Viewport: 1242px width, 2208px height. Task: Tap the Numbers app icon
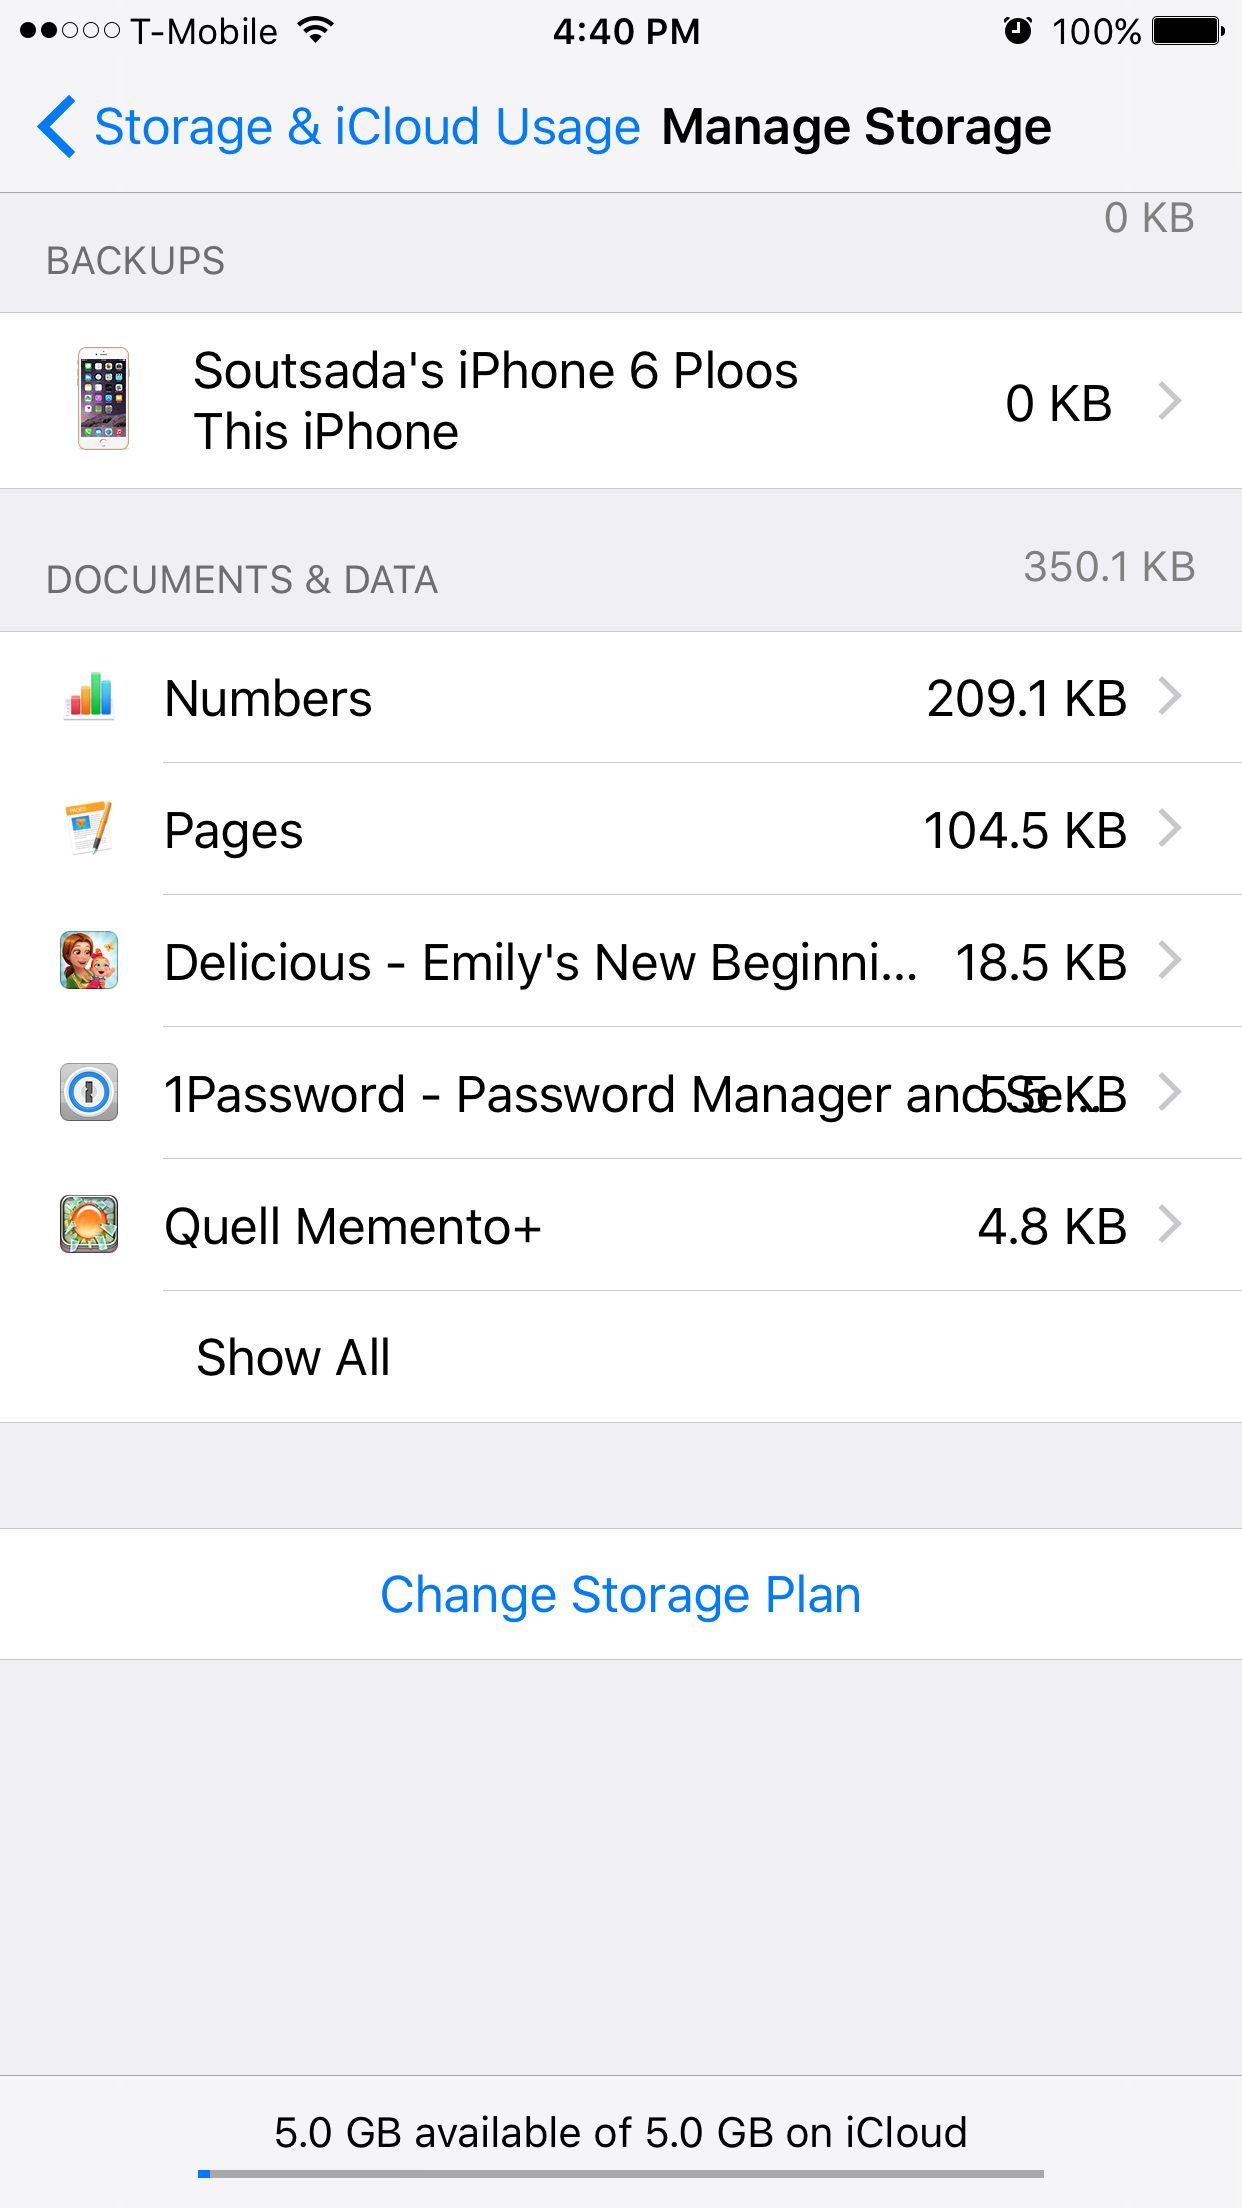tap(90, 697)
